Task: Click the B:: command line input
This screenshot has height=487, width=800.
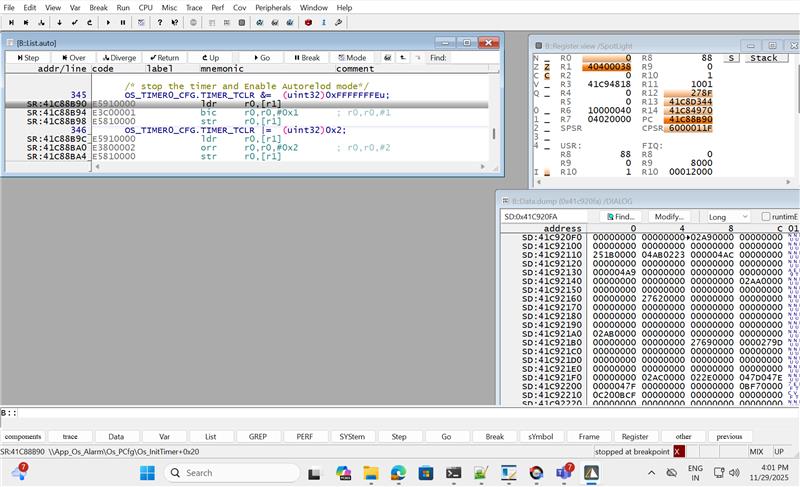Action: coord(408,413)
